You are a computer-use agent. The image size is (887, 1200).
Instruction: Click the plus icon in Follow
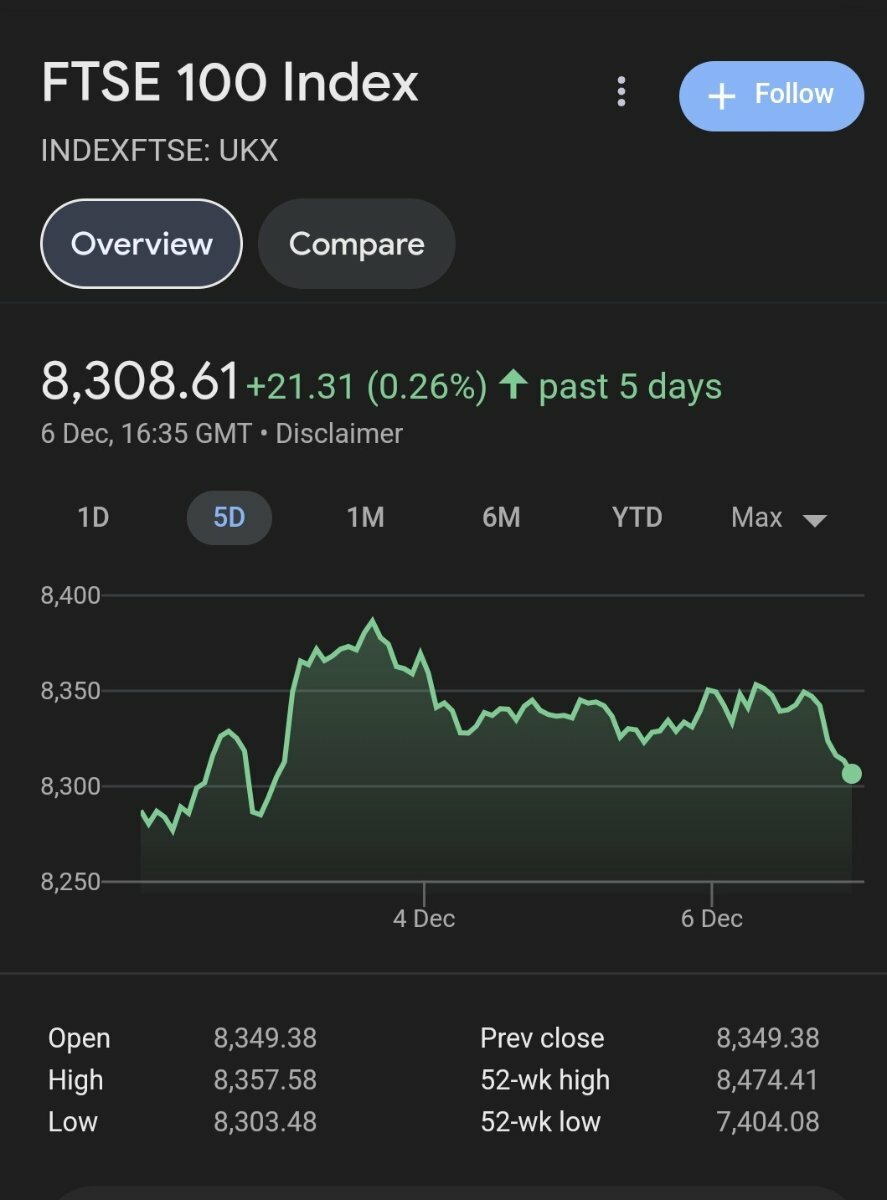(721, 95)
